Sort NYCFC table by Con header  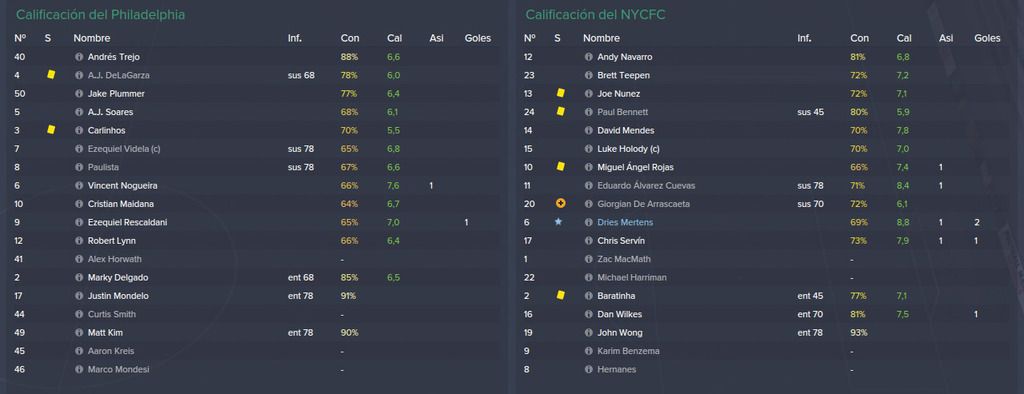[859, 39]
